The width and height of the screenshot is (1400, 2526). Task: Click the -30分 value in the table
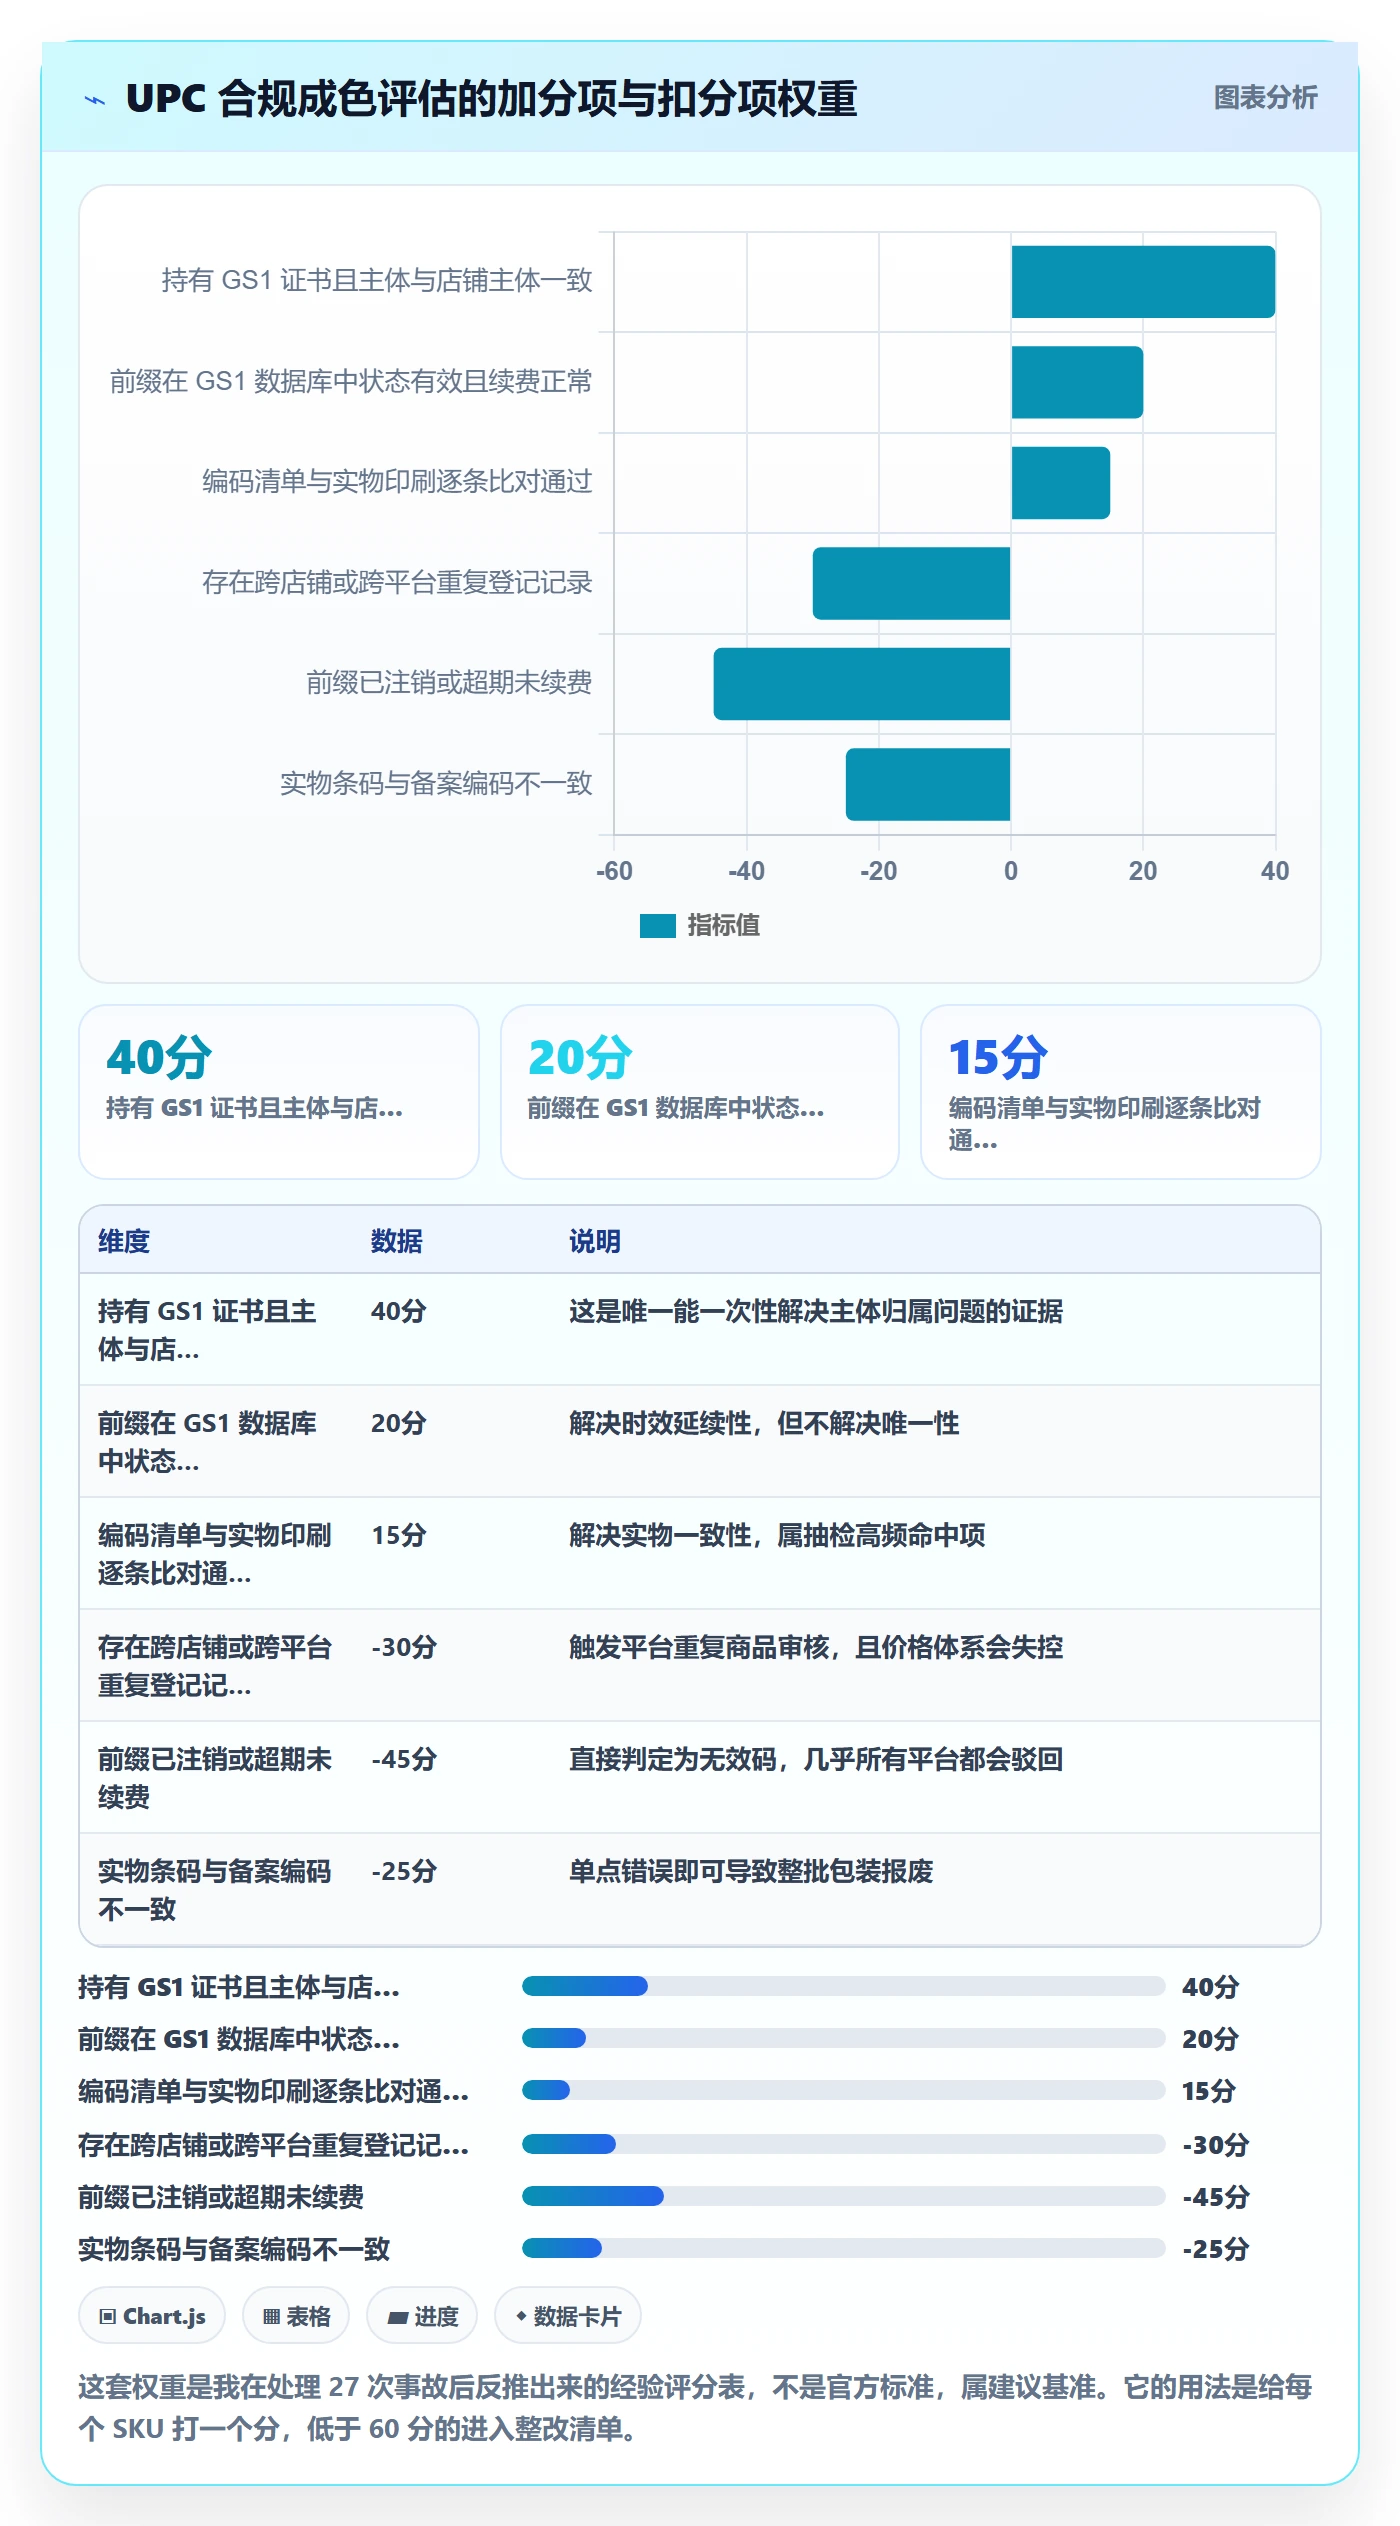pos(404,1647)
